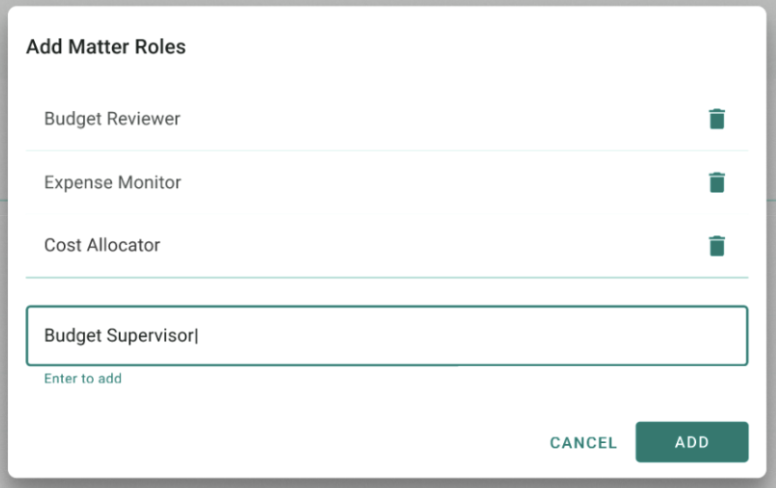Click the ADD button
Image resolution: width=776 pixels, height=488 pixels.
click(x=692, y=442)
